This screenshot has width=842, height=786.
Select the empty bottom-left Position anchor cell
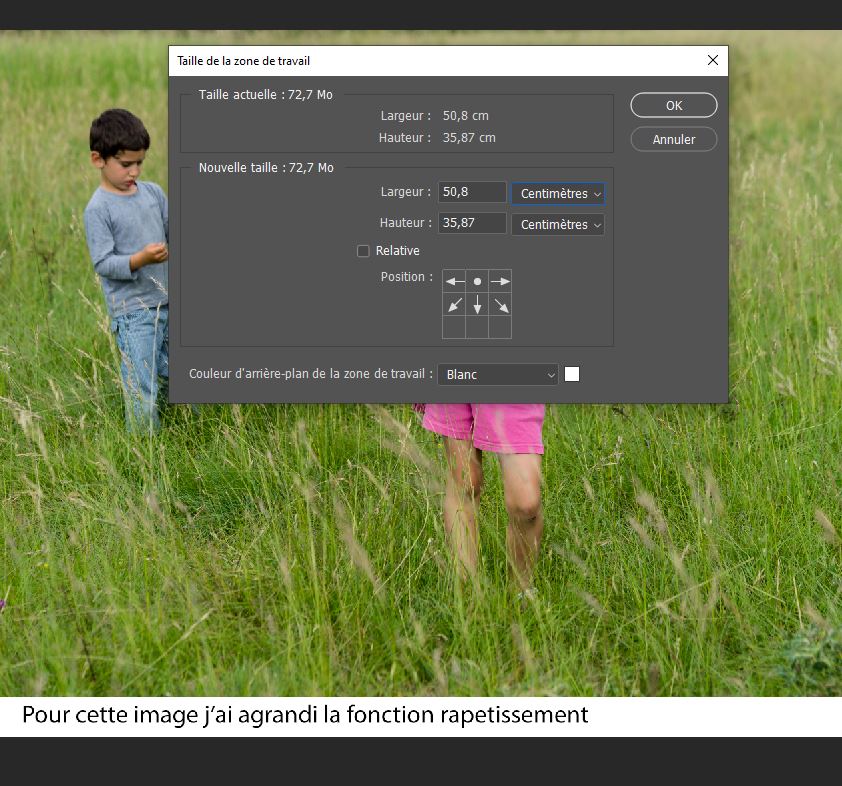pos(454,327)
